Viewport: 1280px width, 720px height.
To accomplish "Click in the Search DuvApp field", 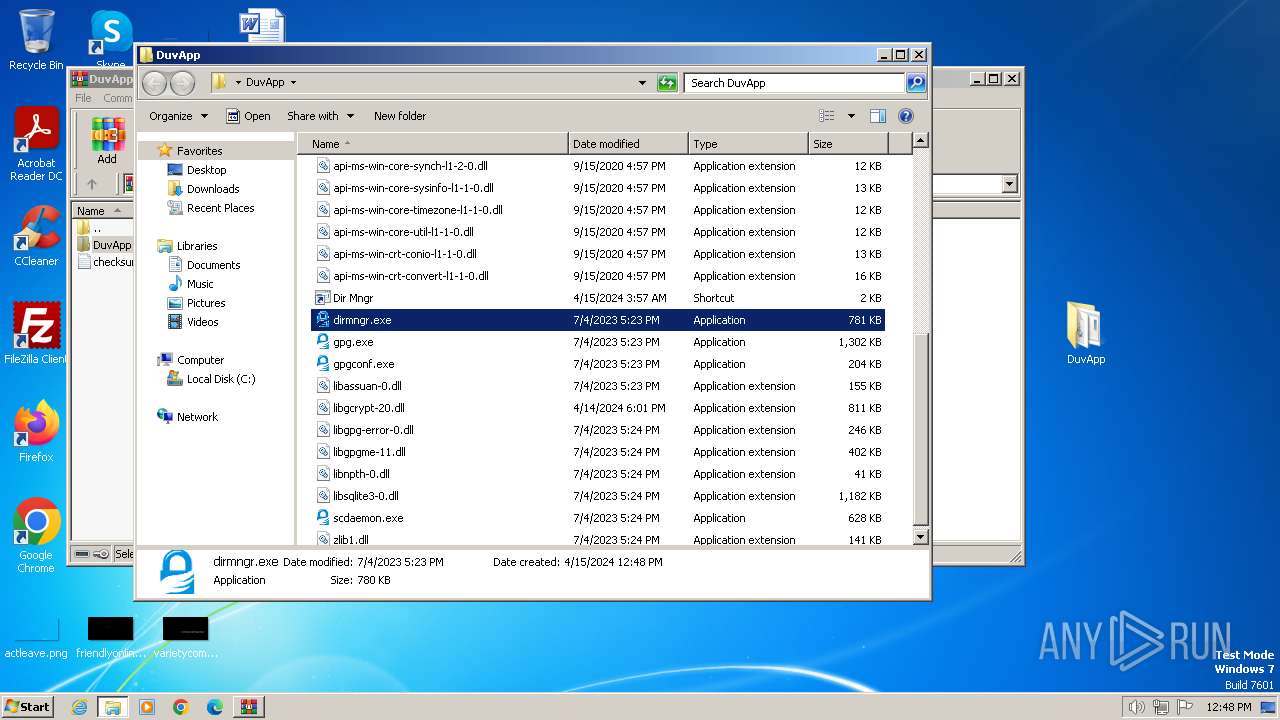I will click(x=795, y=83).
